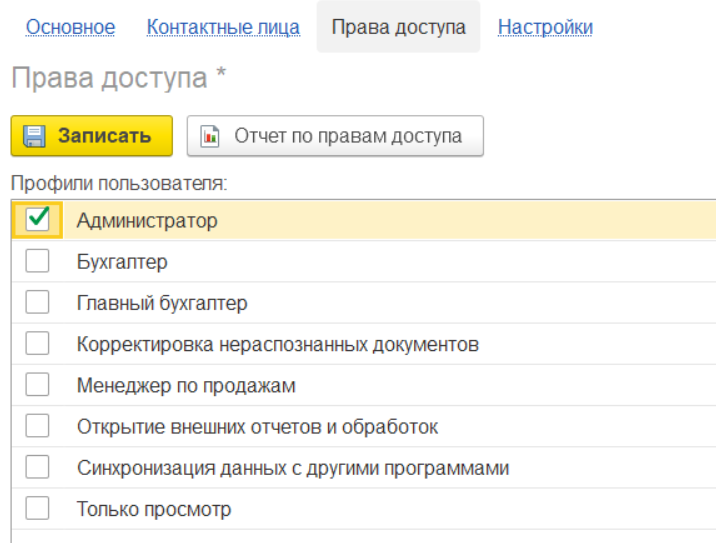Switch to the Основное tab
The width and height of the screenshot is (716, 556).
(70, 27)
